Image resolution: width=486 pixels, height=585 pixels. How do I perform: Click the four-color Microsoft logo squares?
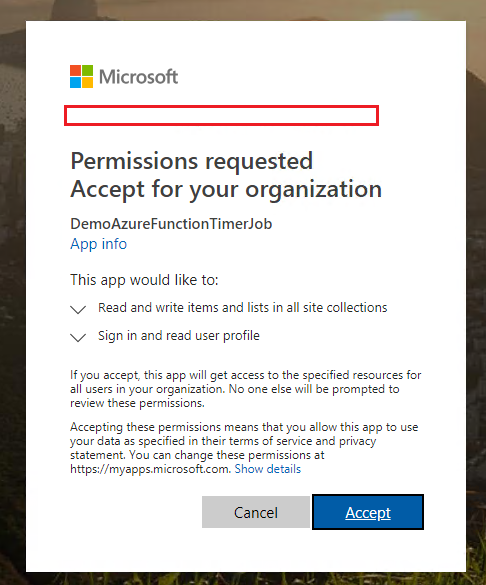(81, 76)
